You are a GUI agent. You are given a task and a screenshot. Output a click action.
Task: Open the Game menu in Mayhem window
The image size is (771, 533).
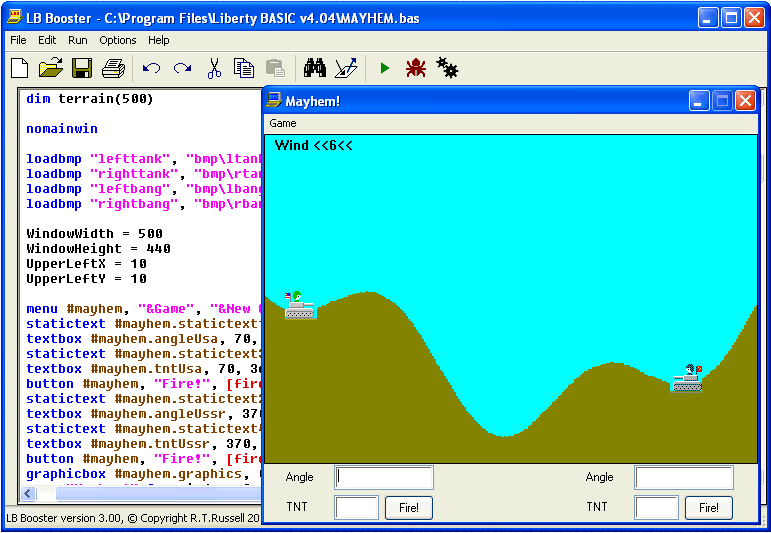[283, 123]
